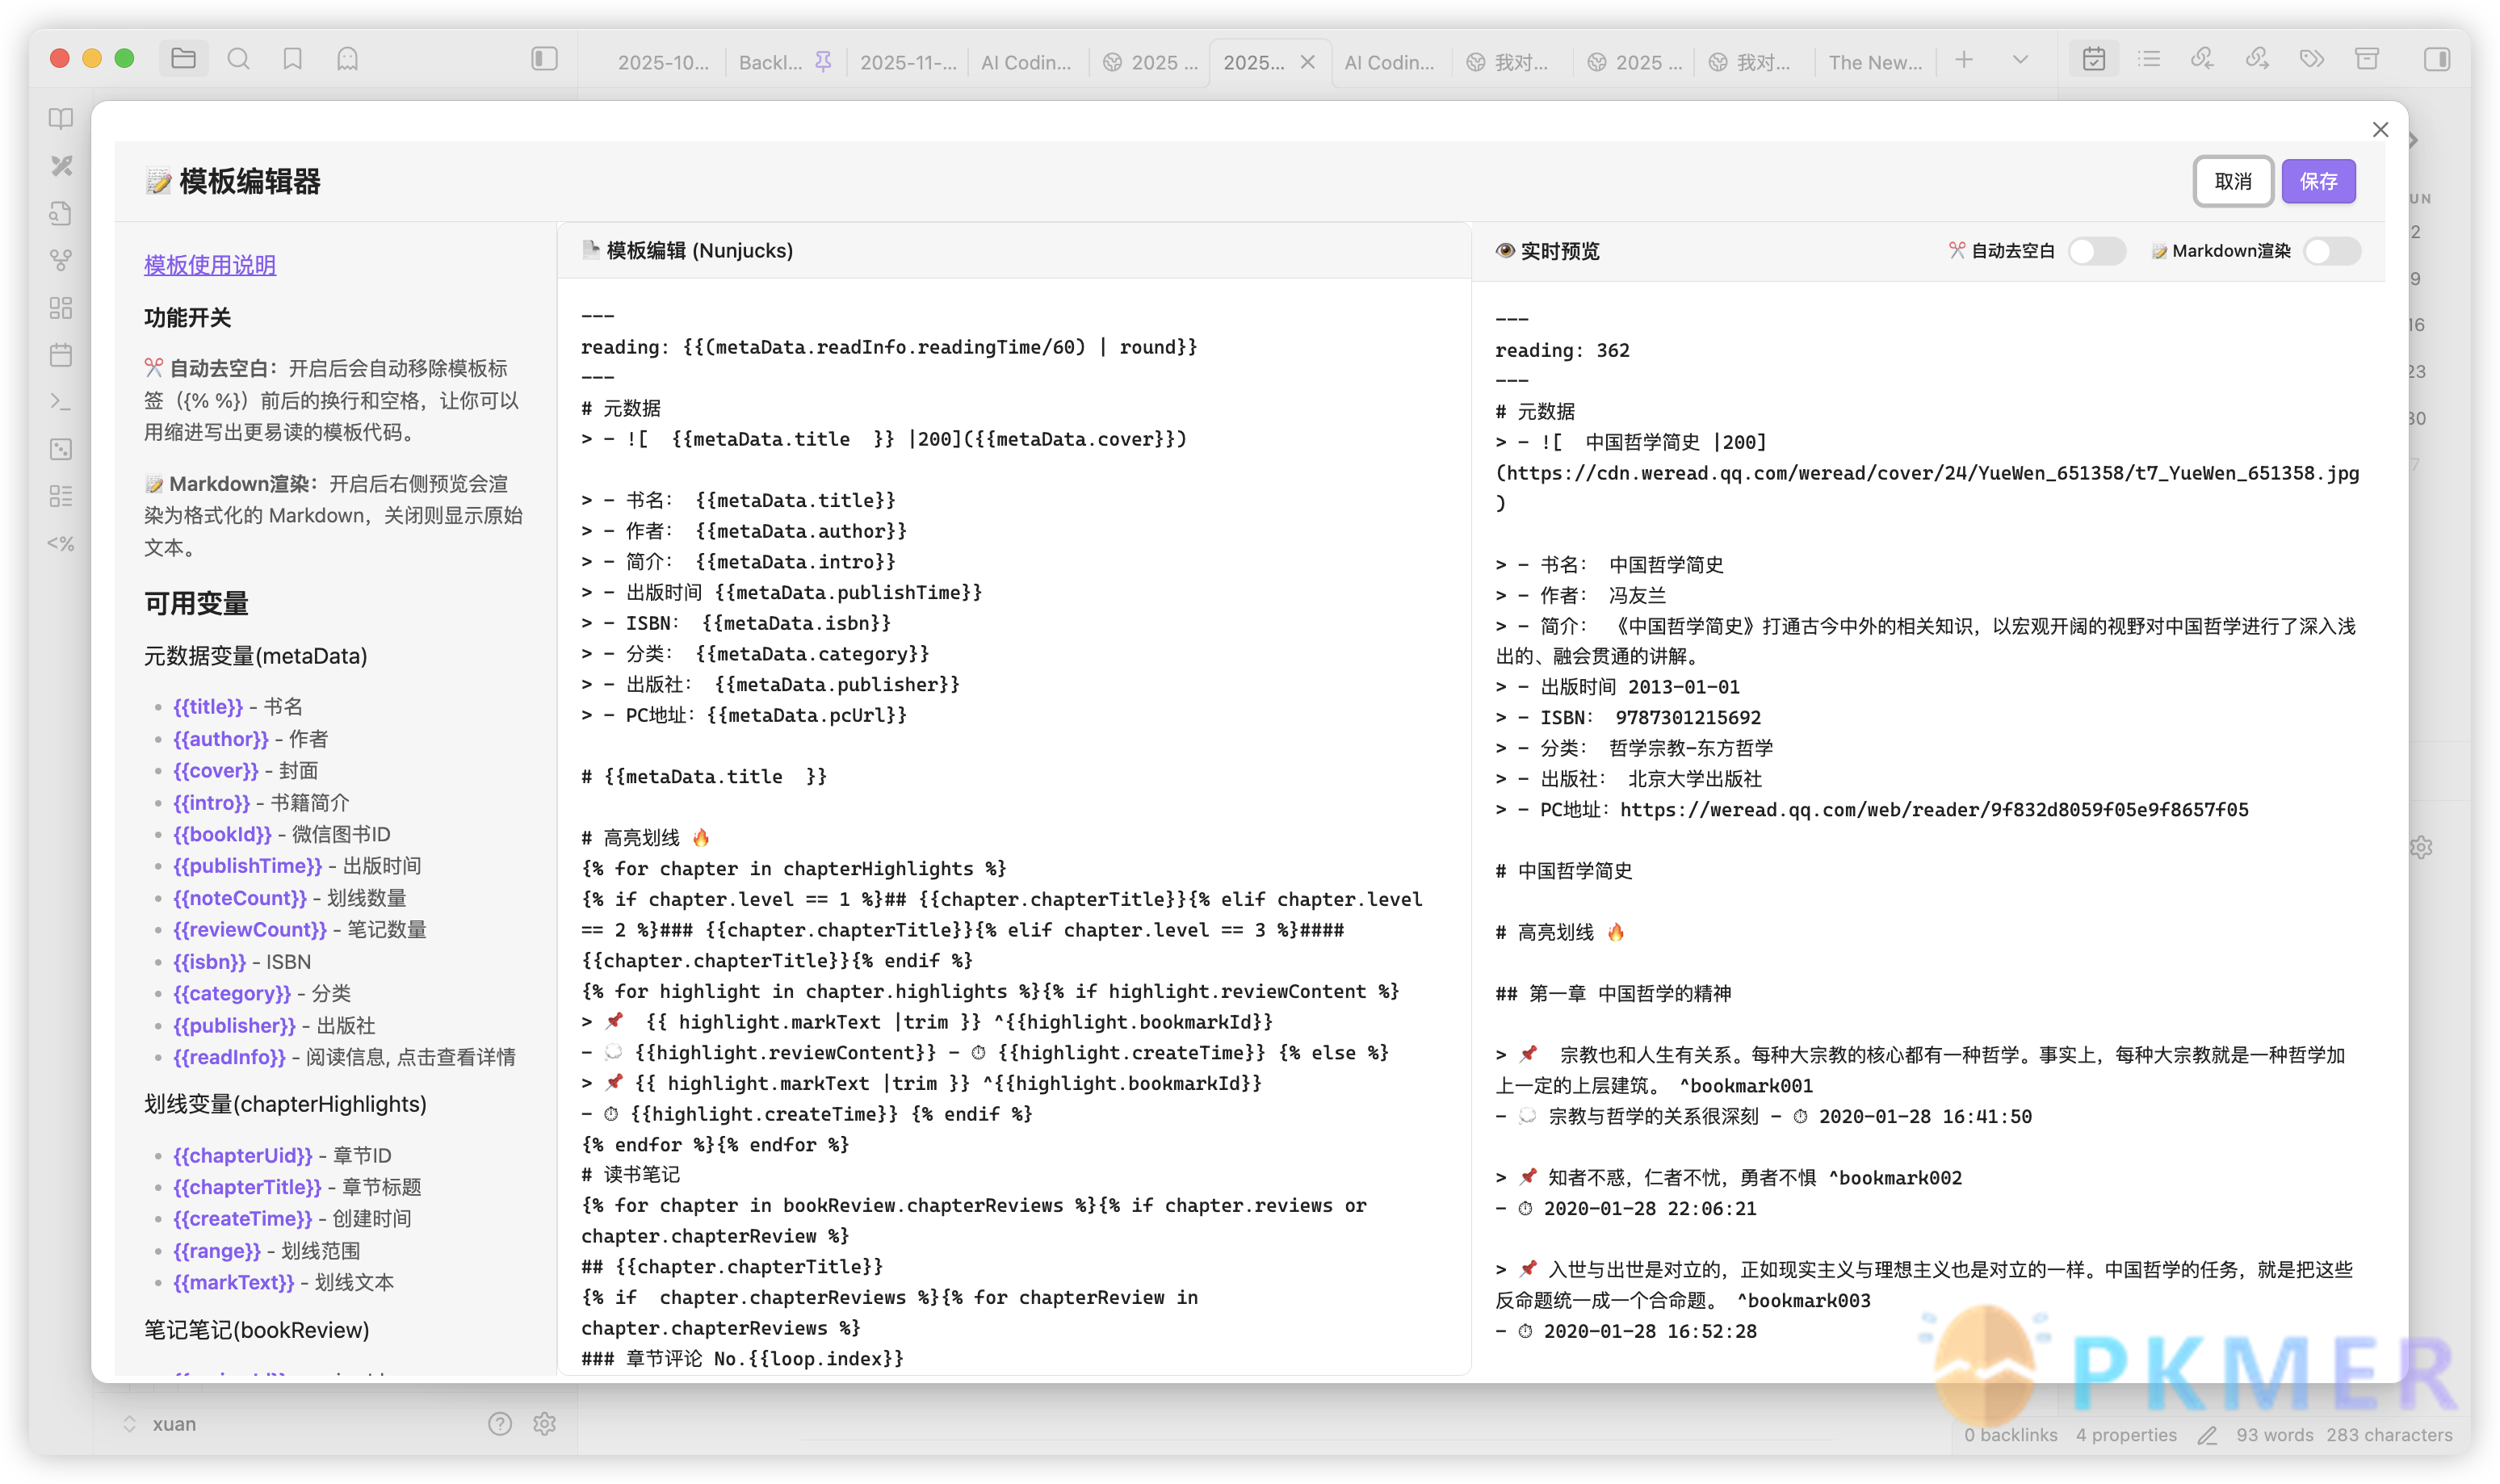Enable the 自动去空白 toggle
This screenshot has width=2500, height=1484.
pos(2096,251)
